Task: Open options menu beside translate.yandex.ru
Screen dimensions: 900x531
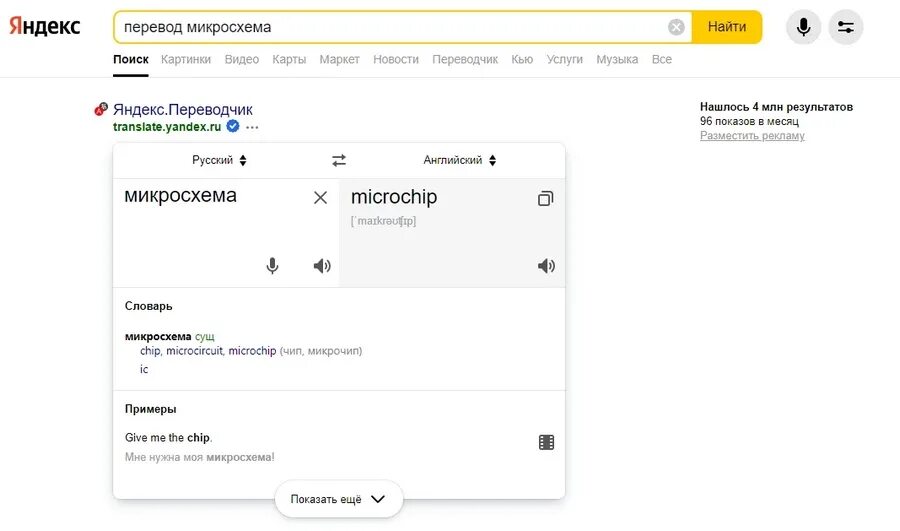Action: [x=252, y=127]
